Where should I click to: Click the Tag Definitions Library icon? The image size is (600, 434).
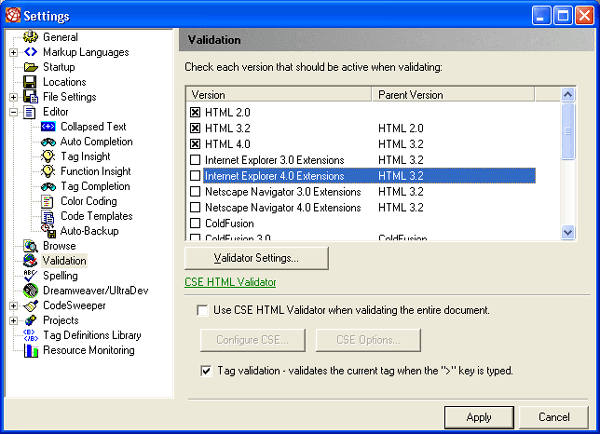coord(30,336)
